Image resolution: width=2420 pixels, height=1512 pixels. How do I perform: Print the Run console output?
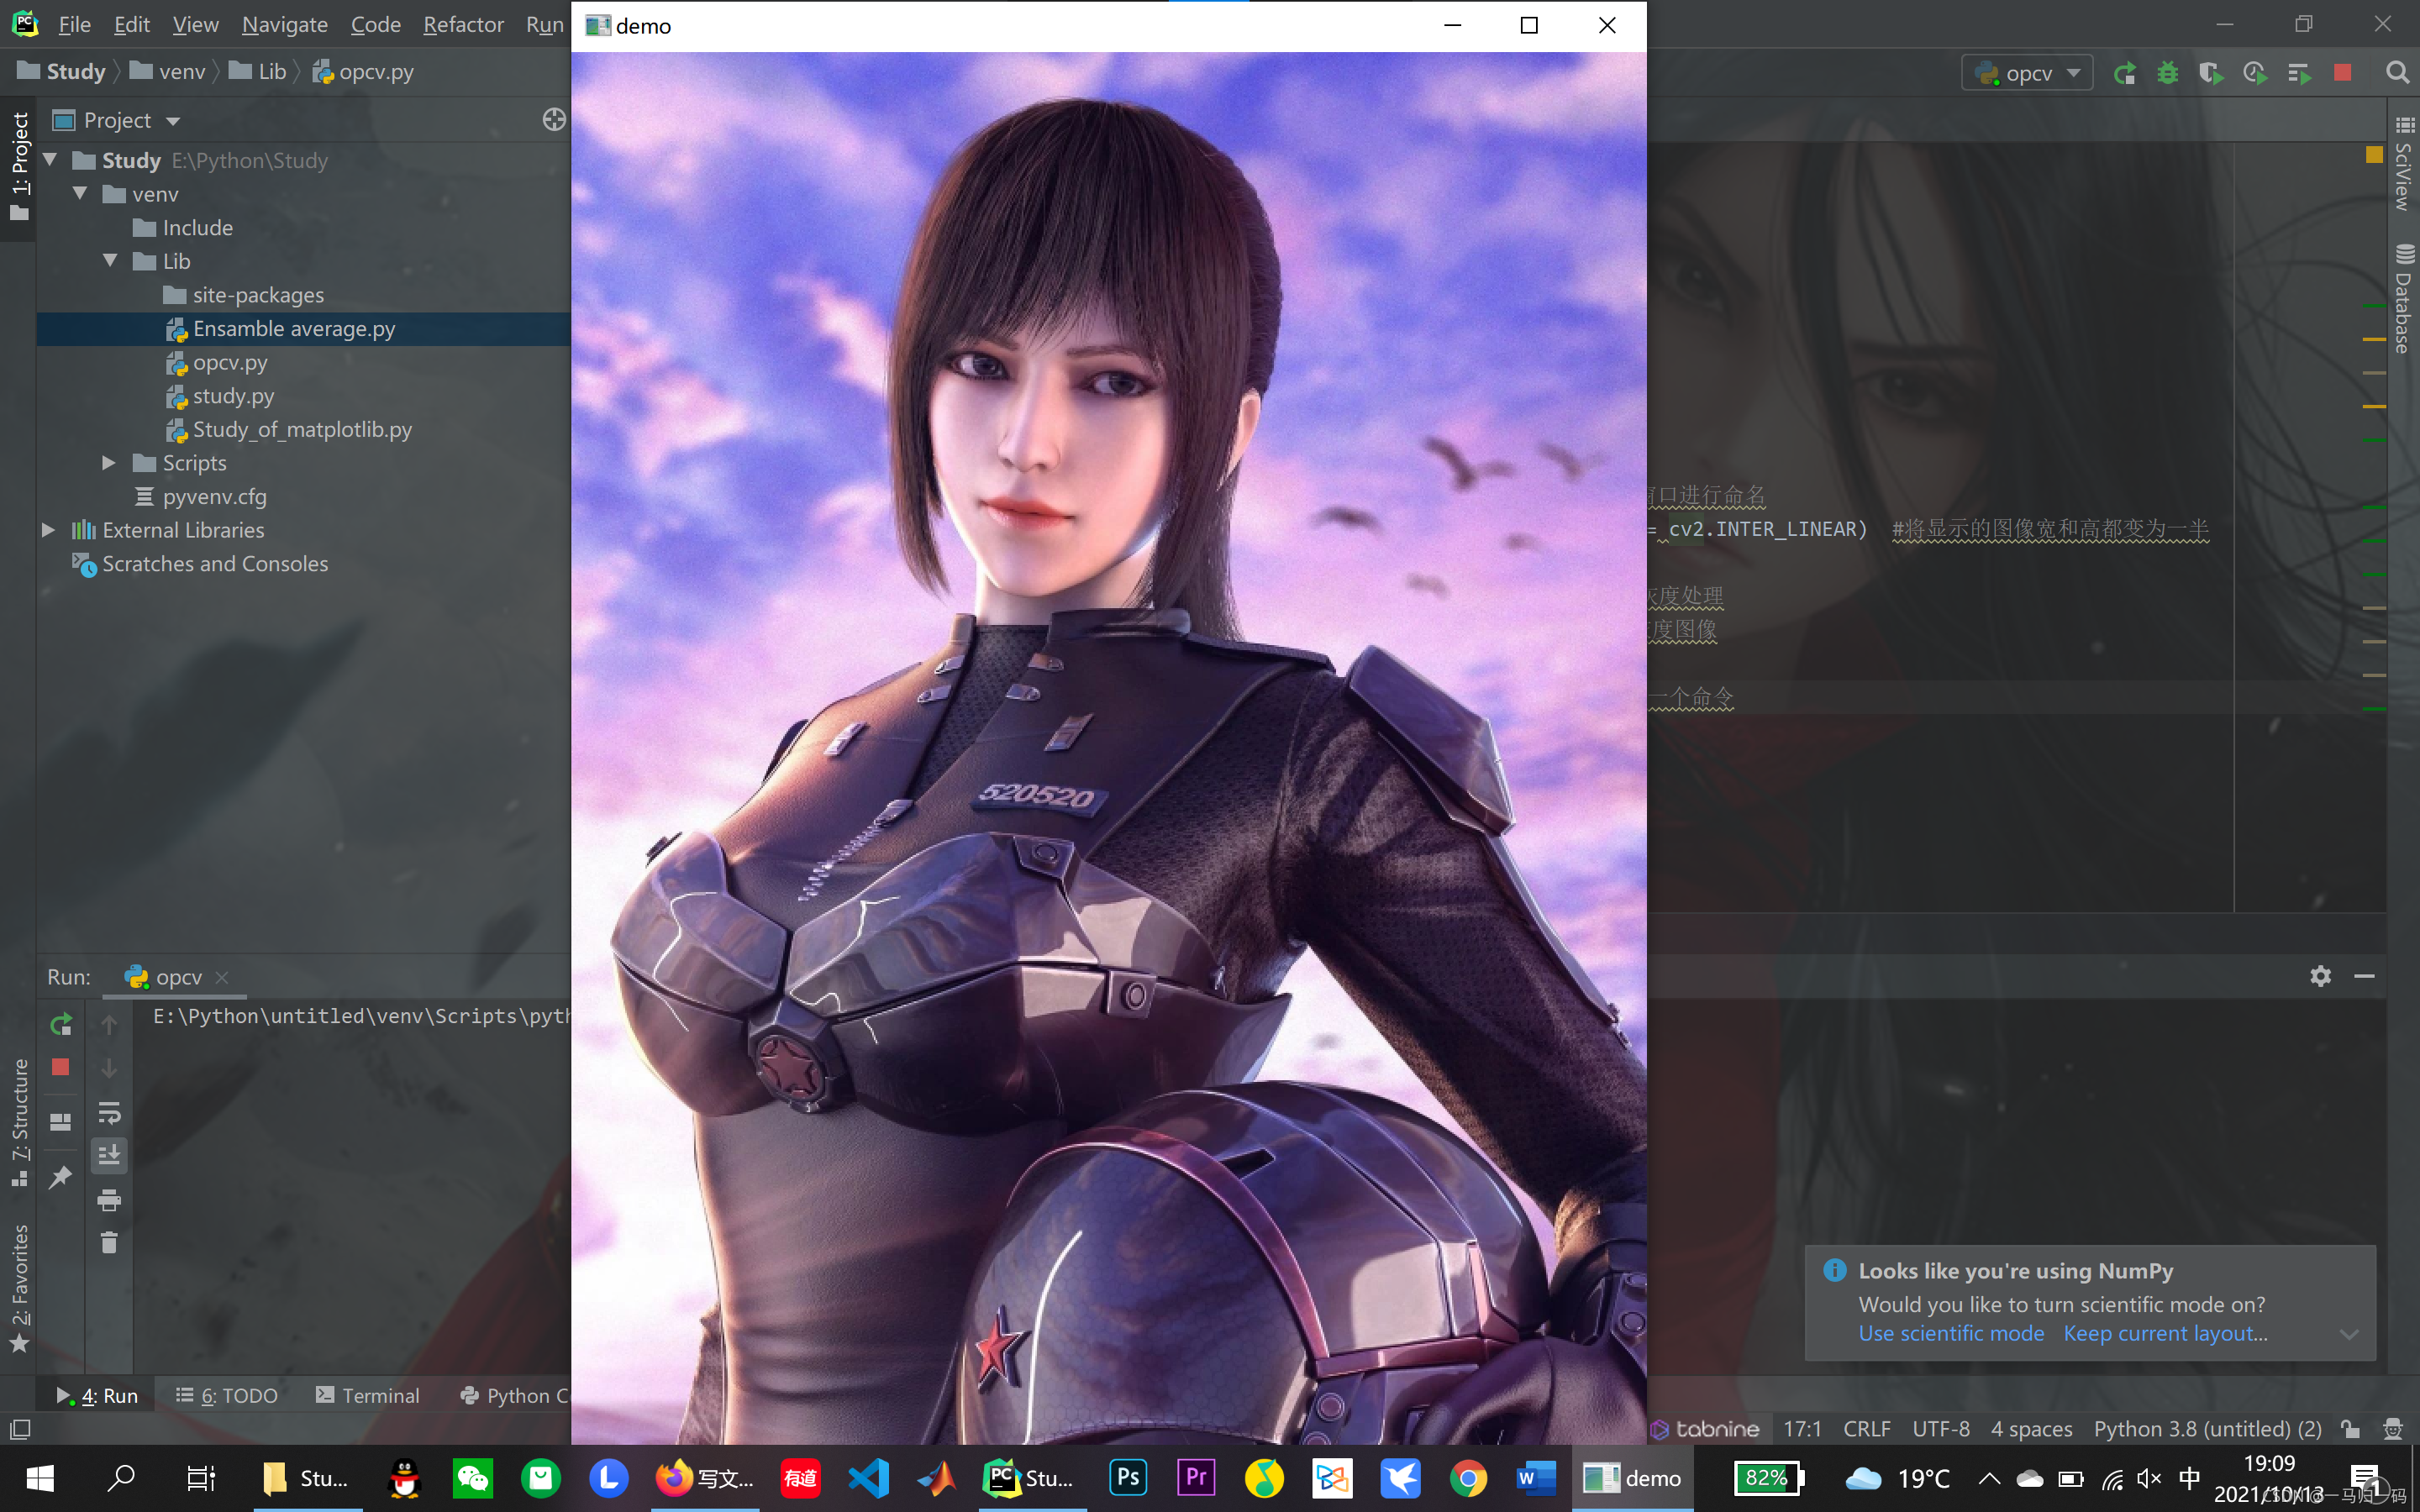coord(109,1200)
